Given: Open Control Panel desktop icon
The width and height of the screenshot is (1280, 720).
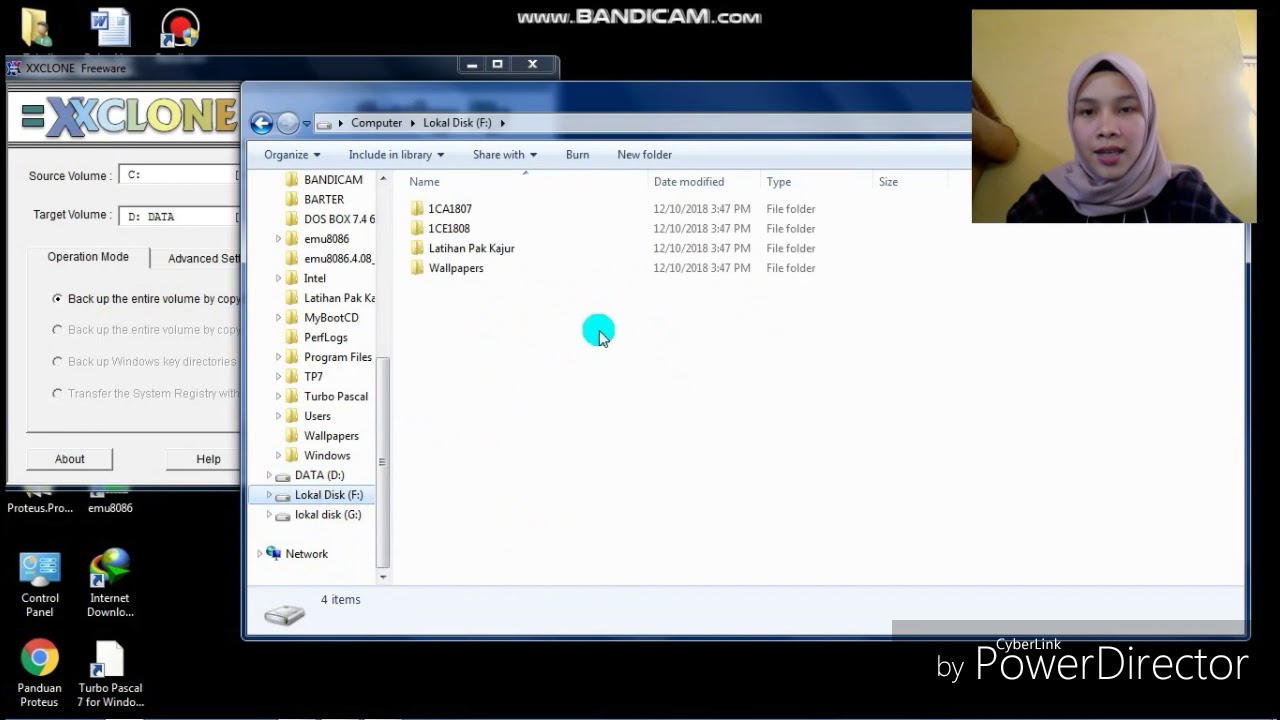Looking at the screenshot, I should 40,584.
